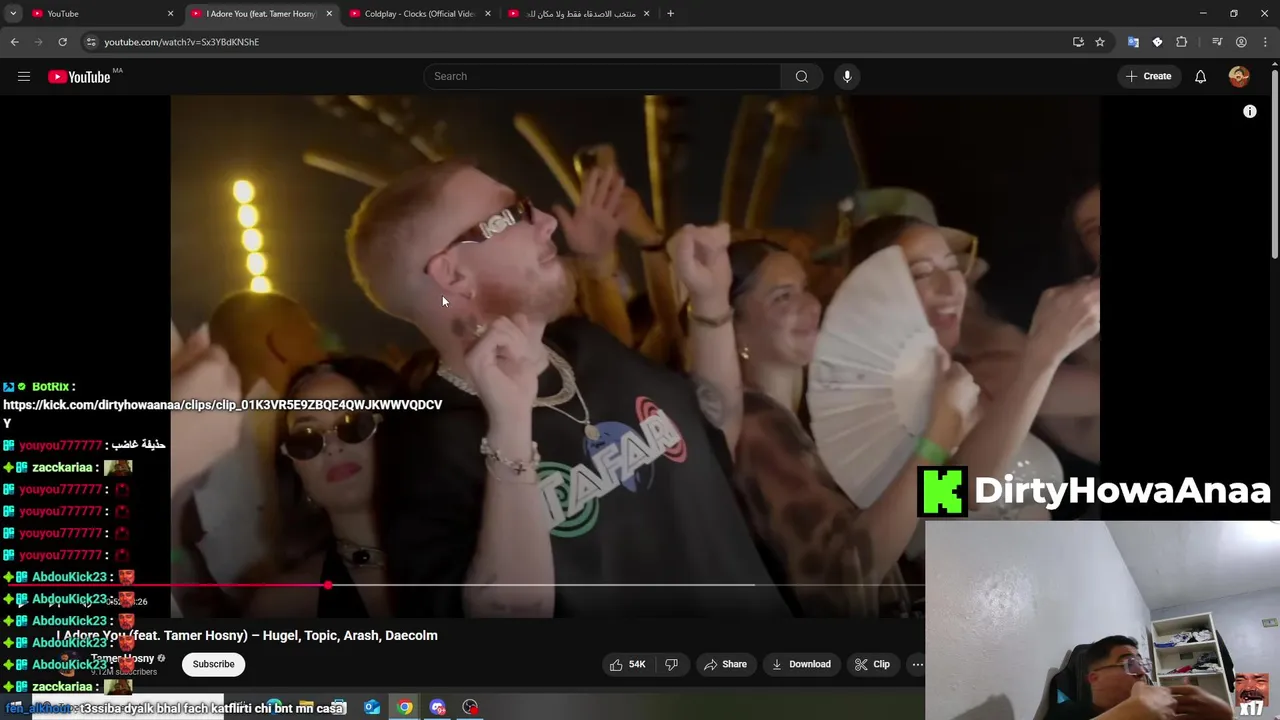Open Outlook from the taskbar
Image resolution: width=1280 pixels, height=720 pixels.
pos(372,708)
